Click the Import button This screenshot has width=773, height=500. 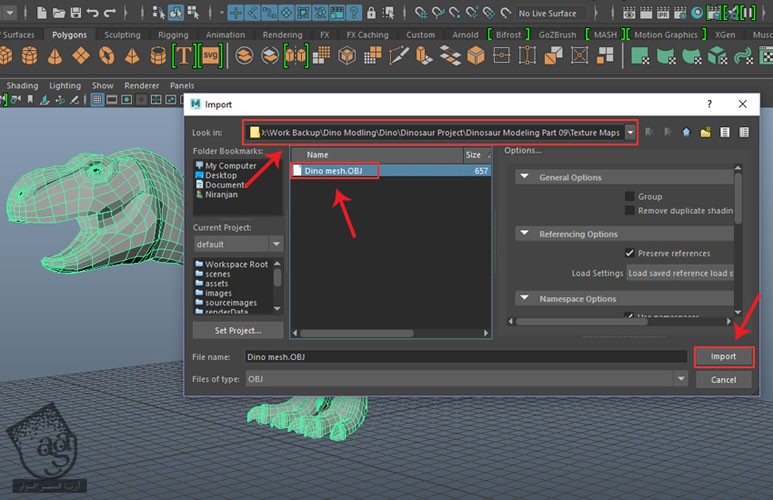(x=722, y=356)
